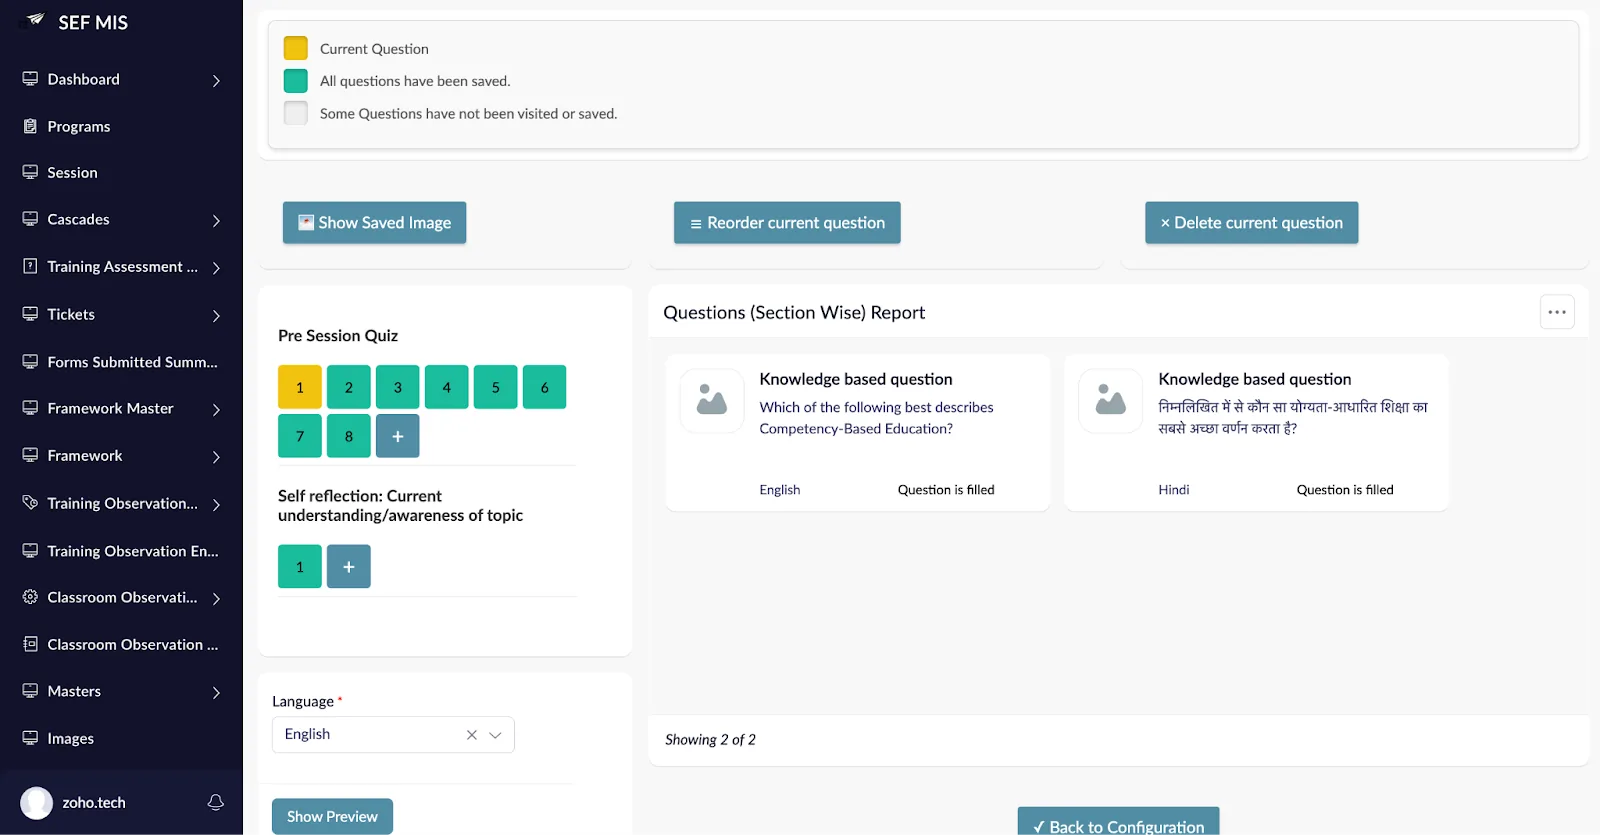Click the Tickets sidebar icon
This screenshot has width=1600, height=835.
pyautogui.click(x=30, y=314)
